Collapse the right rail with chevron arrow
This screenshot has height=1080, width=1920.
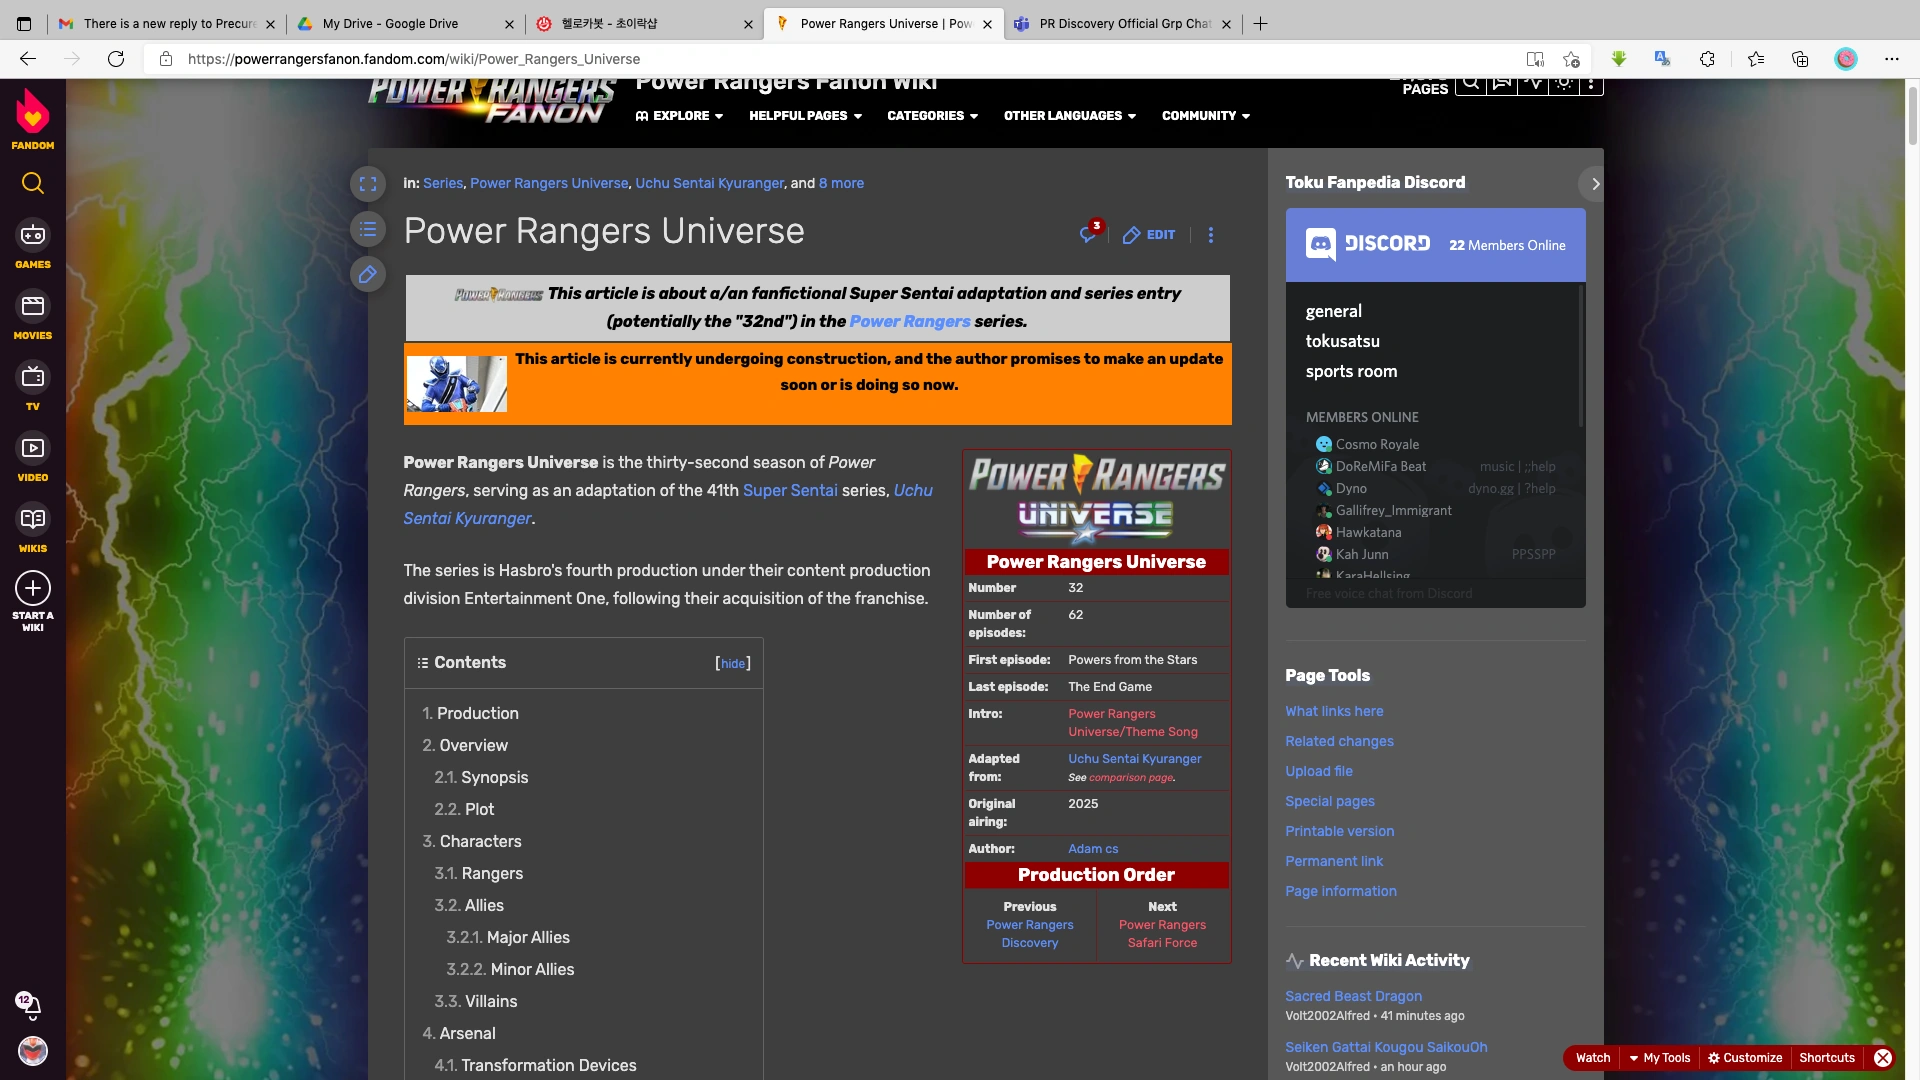[x=1595, y=184]
